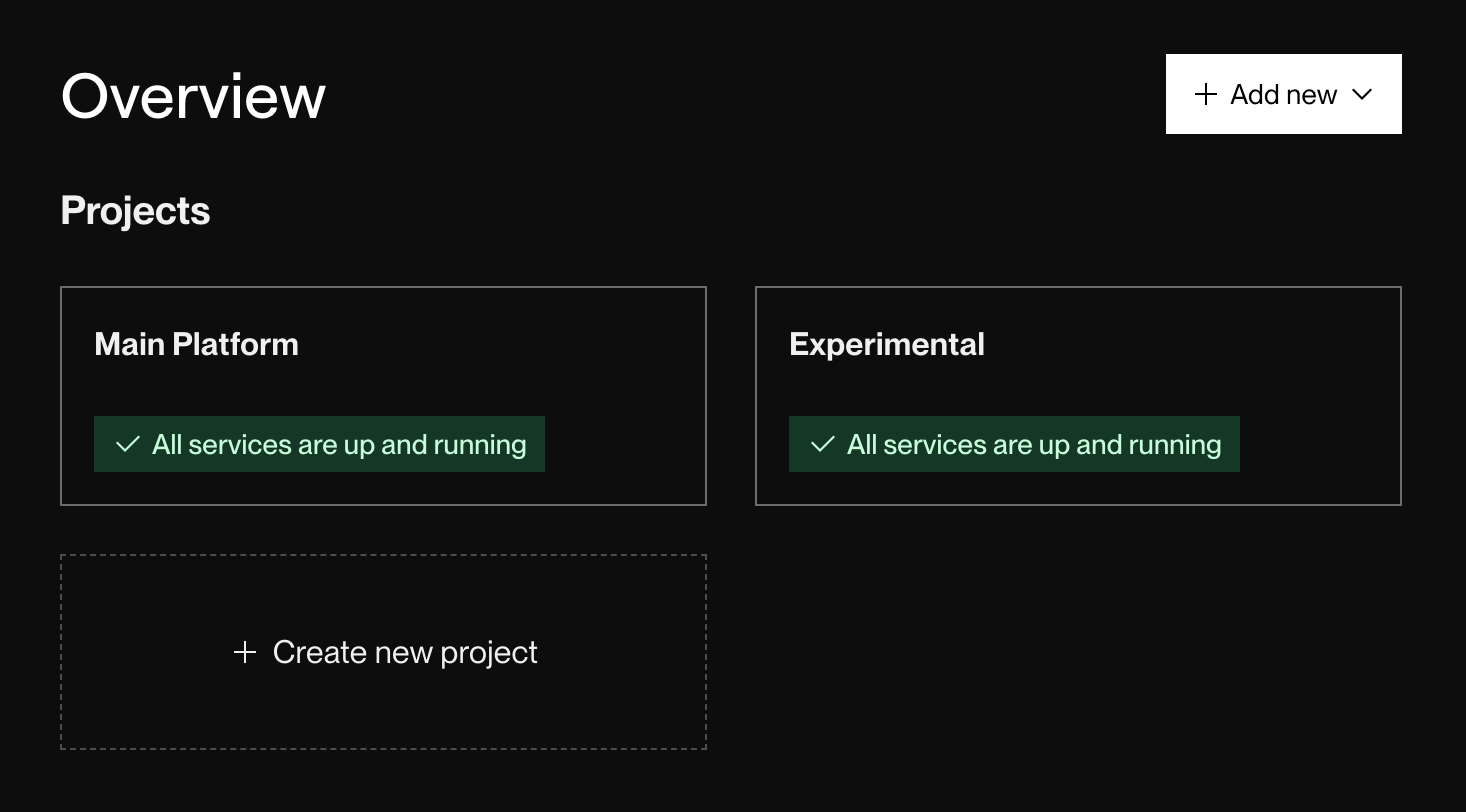Click the checkmark icon on Experimental status
The height and width of the screenshot is (812, 1466).
point(821,443)
